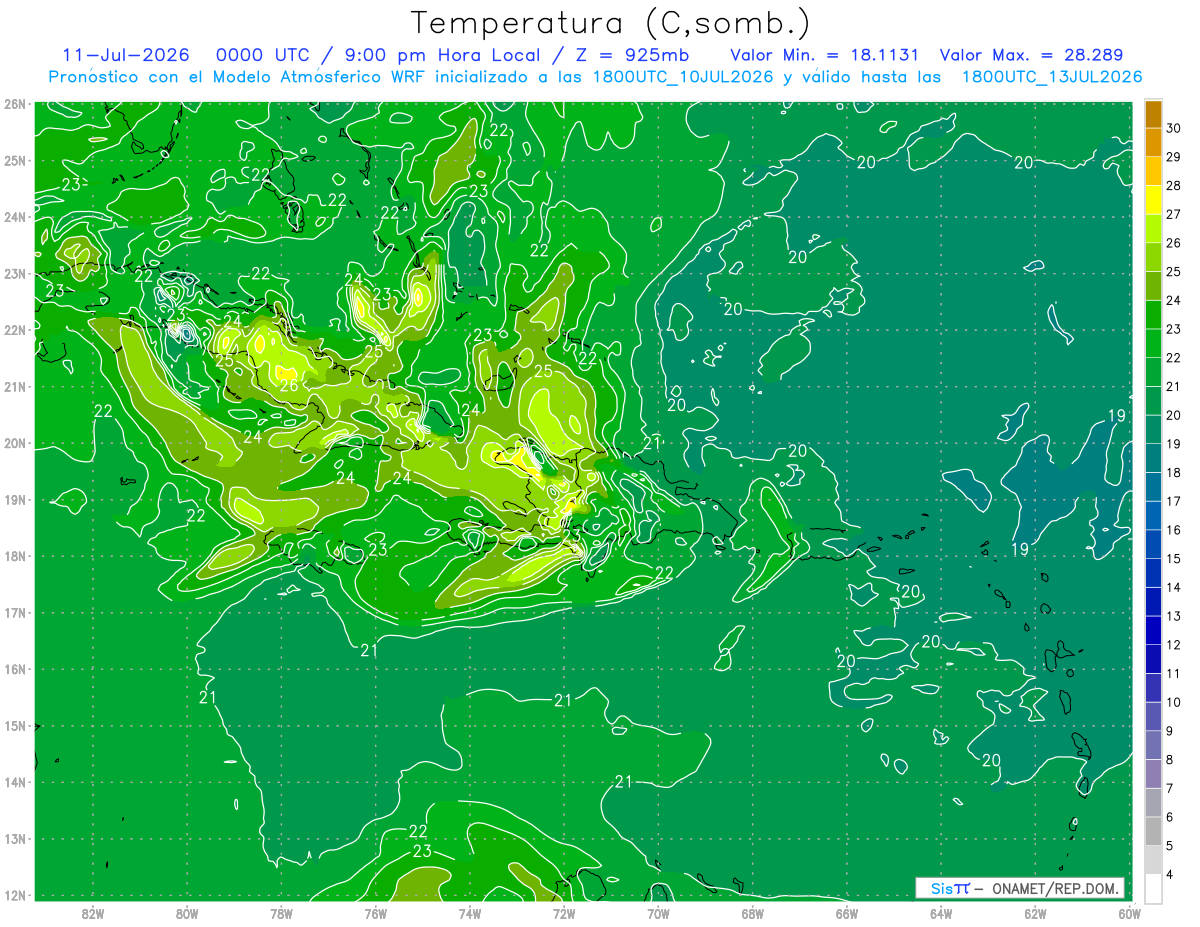Click the '22N' latitude axis label
1200x927 pixels.
pos(14,330)
